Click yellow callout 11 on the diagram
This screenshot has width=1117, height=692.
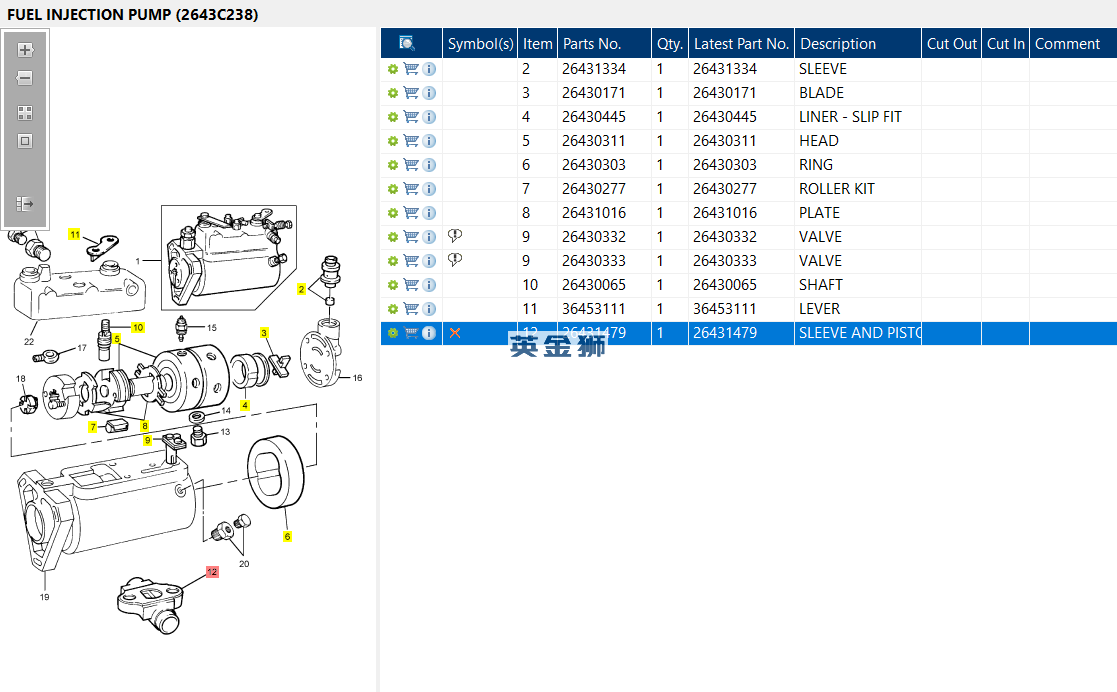pyautogui.click(x=74, y=234)
